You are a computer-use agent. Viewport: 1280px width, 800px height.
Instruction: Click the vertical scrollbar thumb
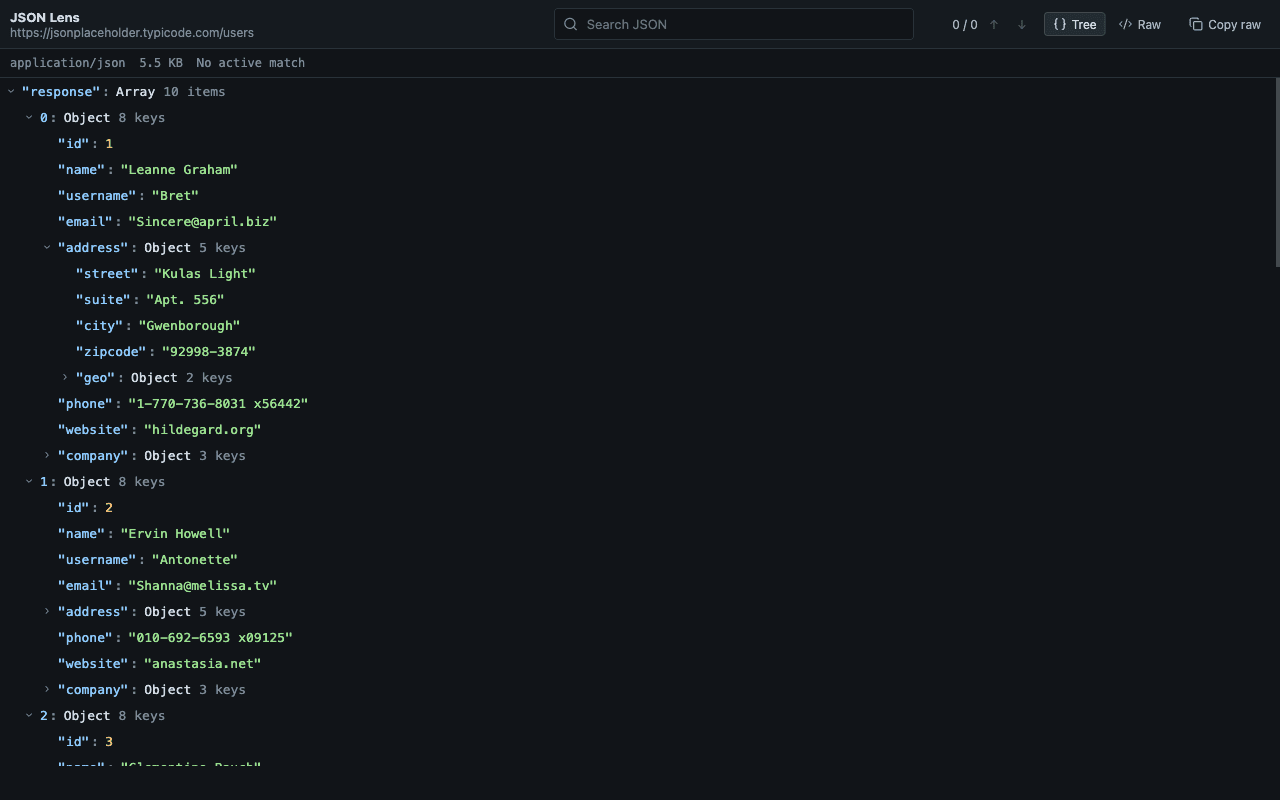1277,172
